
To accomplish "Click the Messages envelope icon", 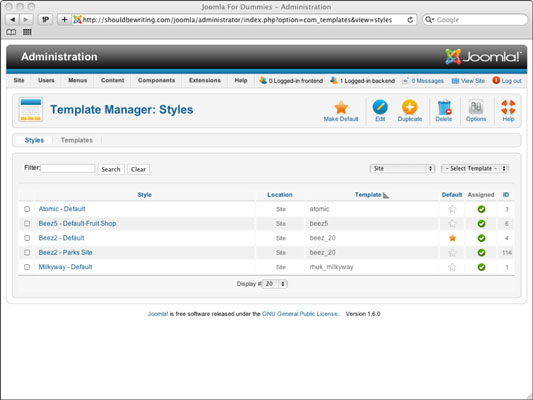I will coord(406,81).
